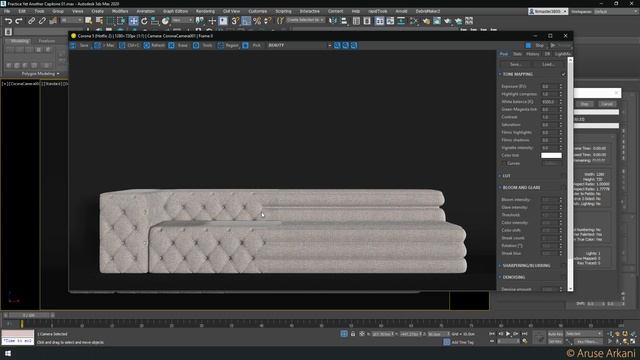640x360 pixels.
Task: Expand the Sharpening/Blurring section
Action: (x=500, y=266)
